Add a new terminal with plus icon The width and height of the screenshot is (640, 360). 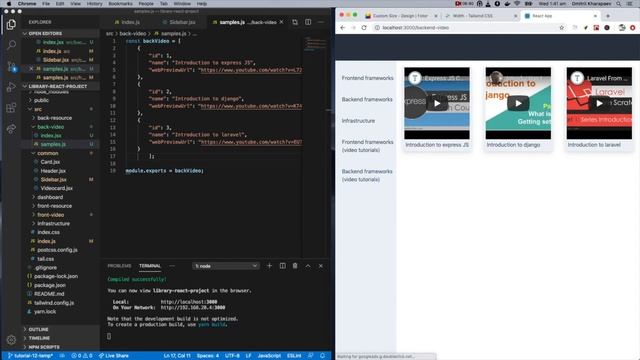(269, 266)
